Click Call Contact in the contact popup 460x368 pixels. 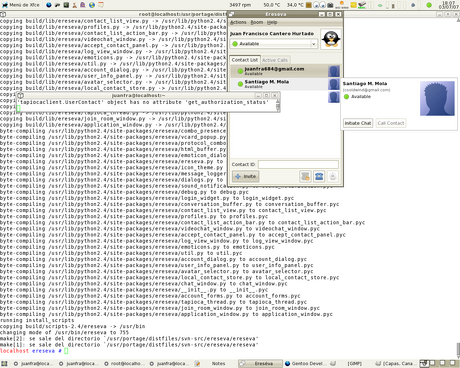[391, 123]
